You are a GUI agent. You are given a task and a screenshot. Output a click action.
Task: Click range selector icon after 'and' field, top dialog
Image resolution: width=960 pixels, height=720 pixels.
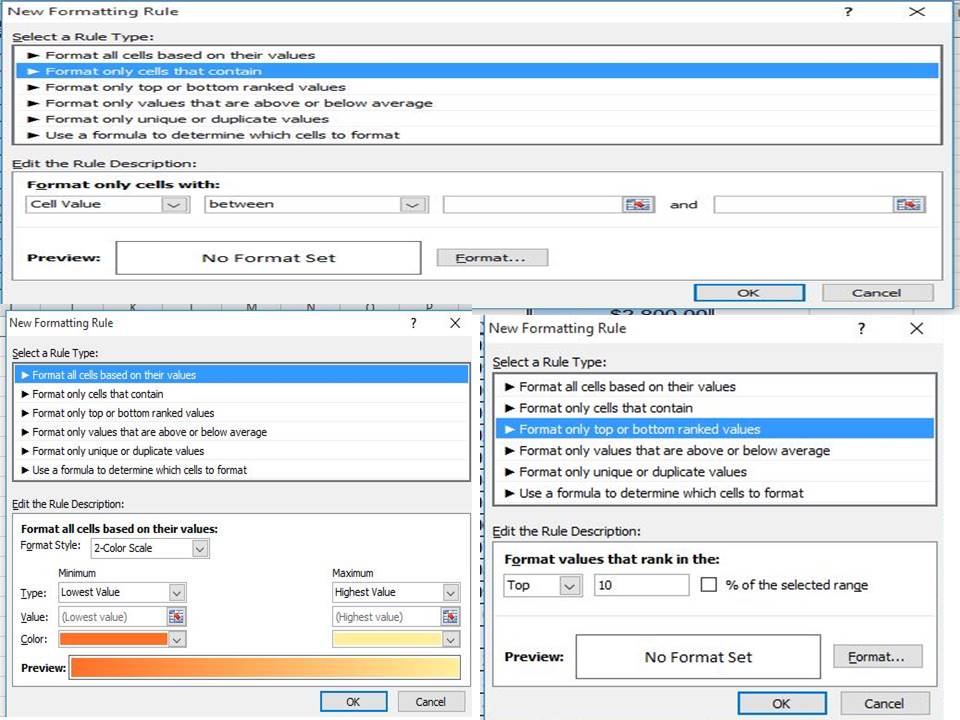pos(909,204)
